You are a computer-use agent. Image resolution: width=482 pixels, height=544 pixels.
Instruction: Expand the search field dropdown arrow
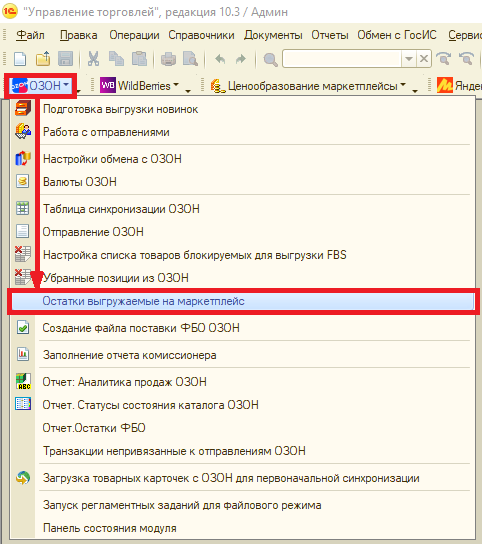tap(409, 59)
